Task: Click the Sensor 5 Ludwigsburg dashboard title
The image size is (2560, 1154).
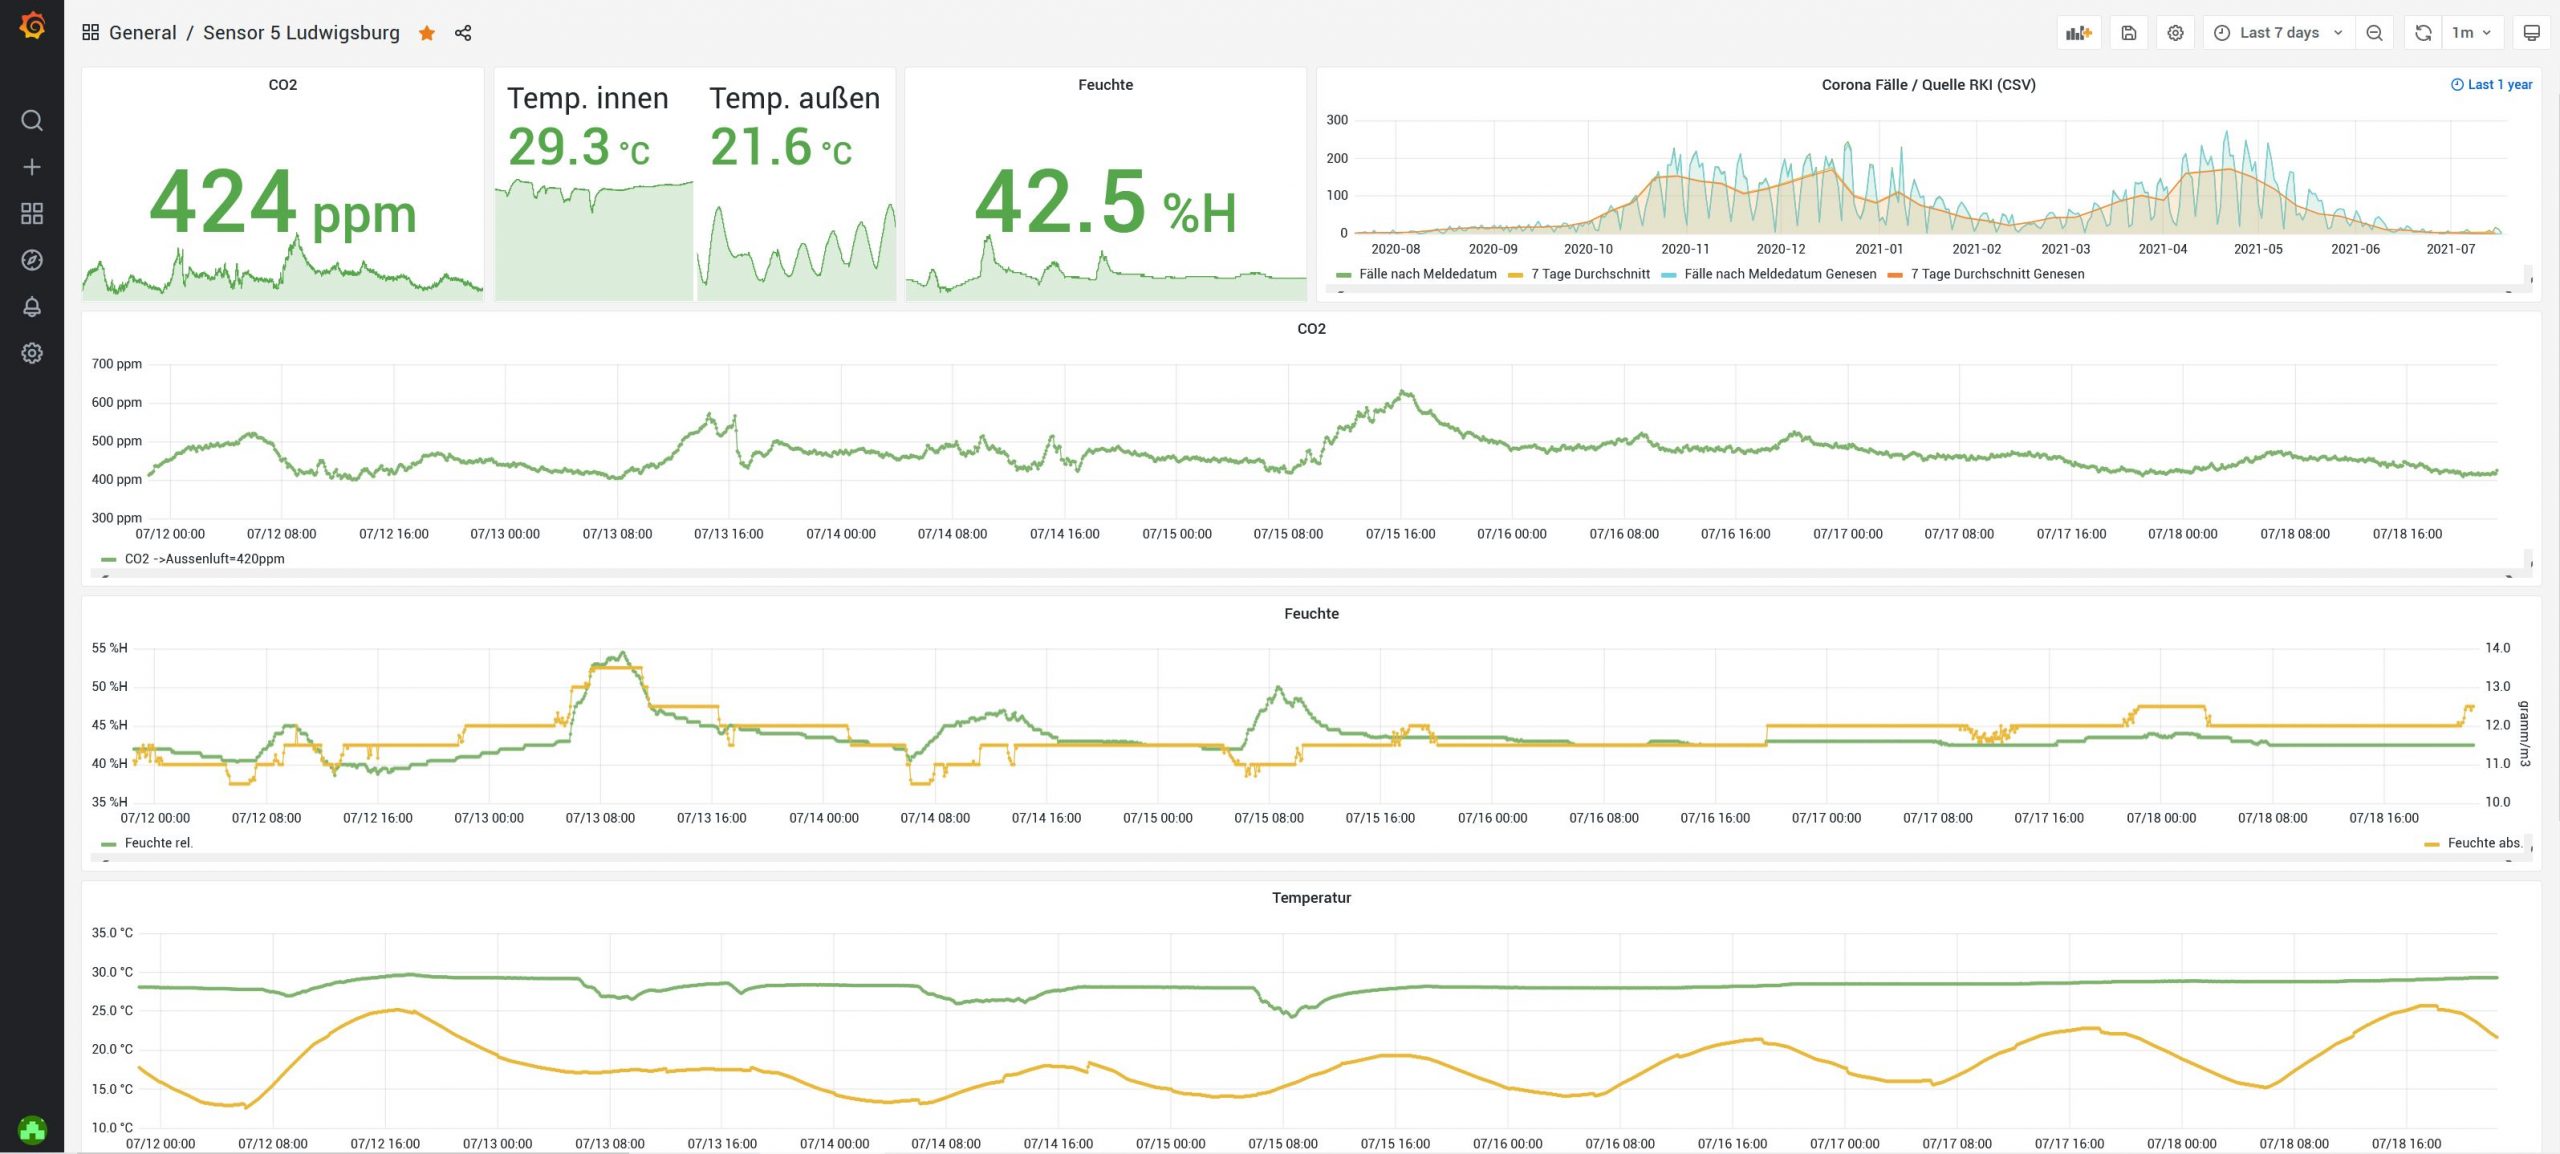Action: point(301,33)
